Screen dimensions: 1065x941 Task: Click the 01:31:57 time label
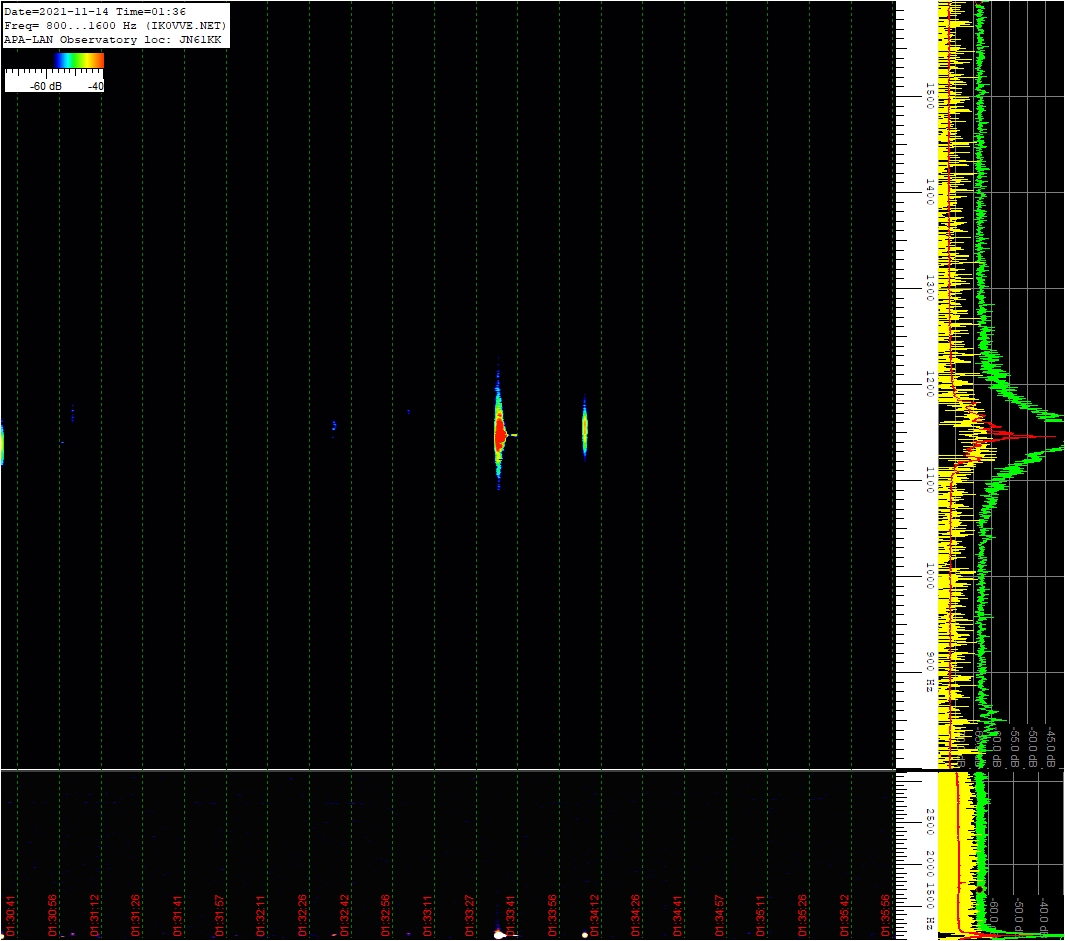click(x=219, y=915)
